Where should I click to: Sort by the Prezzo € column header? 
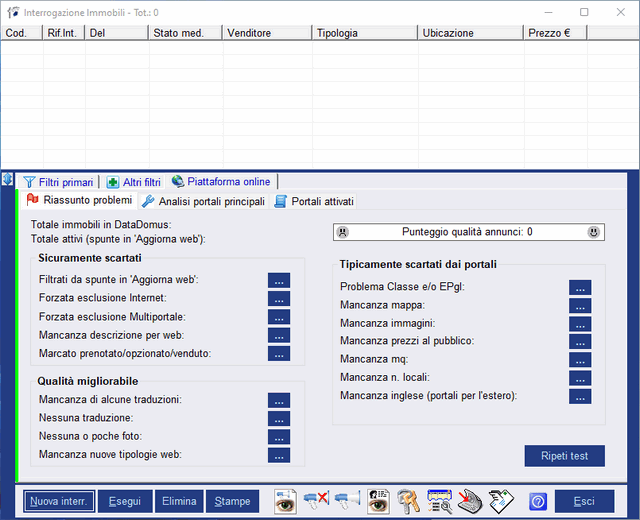pyautogui.click(x=556, y=33)
